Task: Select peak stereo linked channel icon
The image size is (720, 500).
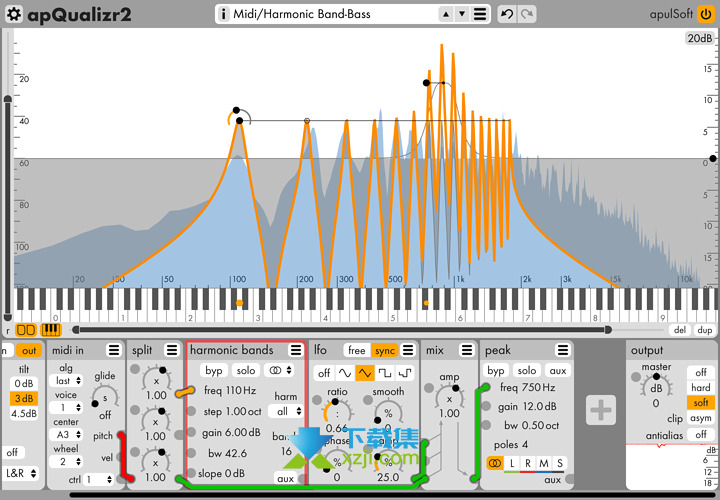Action: (495, 463)
